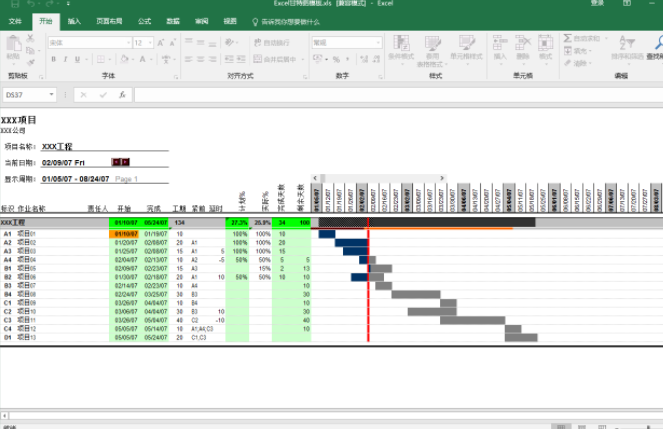Open Format as Table (套用表格格式)
The height and width of the screenshot is (429, 663).
[432, 52]
